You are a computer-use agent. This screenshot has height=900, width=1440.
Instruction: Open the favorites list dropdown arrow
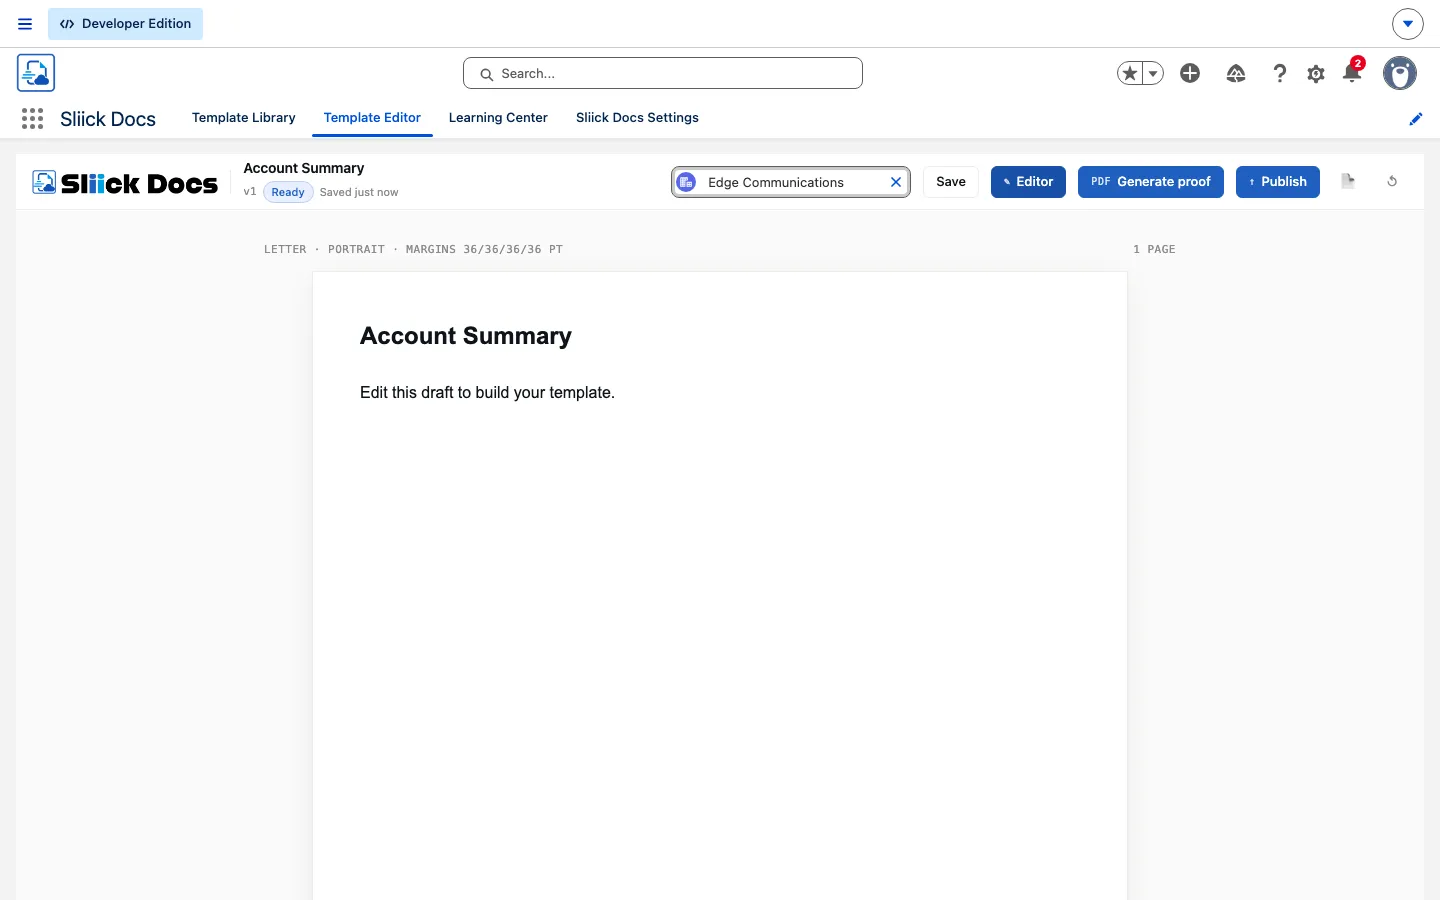coord(1153,73)
